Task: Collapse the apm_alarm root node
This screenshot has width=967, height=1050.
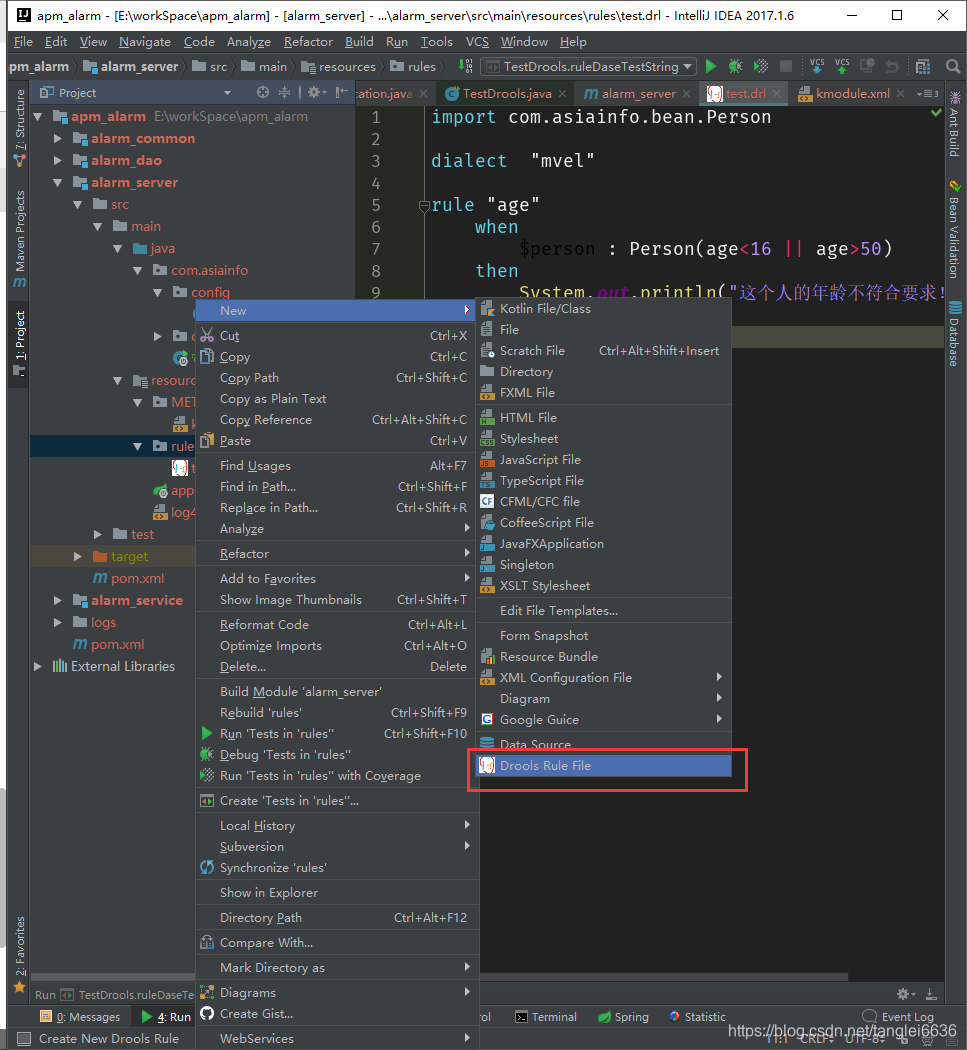Action: tap(38, 117)
